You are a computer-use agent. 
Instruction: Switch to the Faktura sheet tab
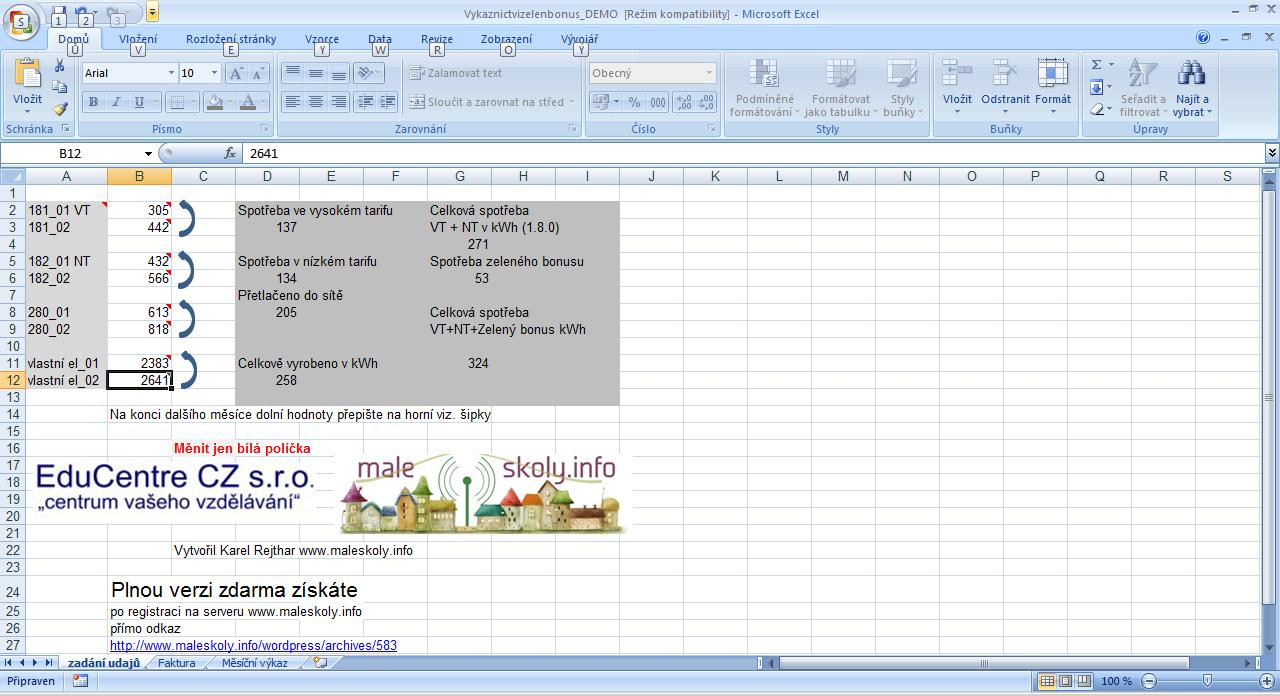pyautogui.click(x=177, y=663)
